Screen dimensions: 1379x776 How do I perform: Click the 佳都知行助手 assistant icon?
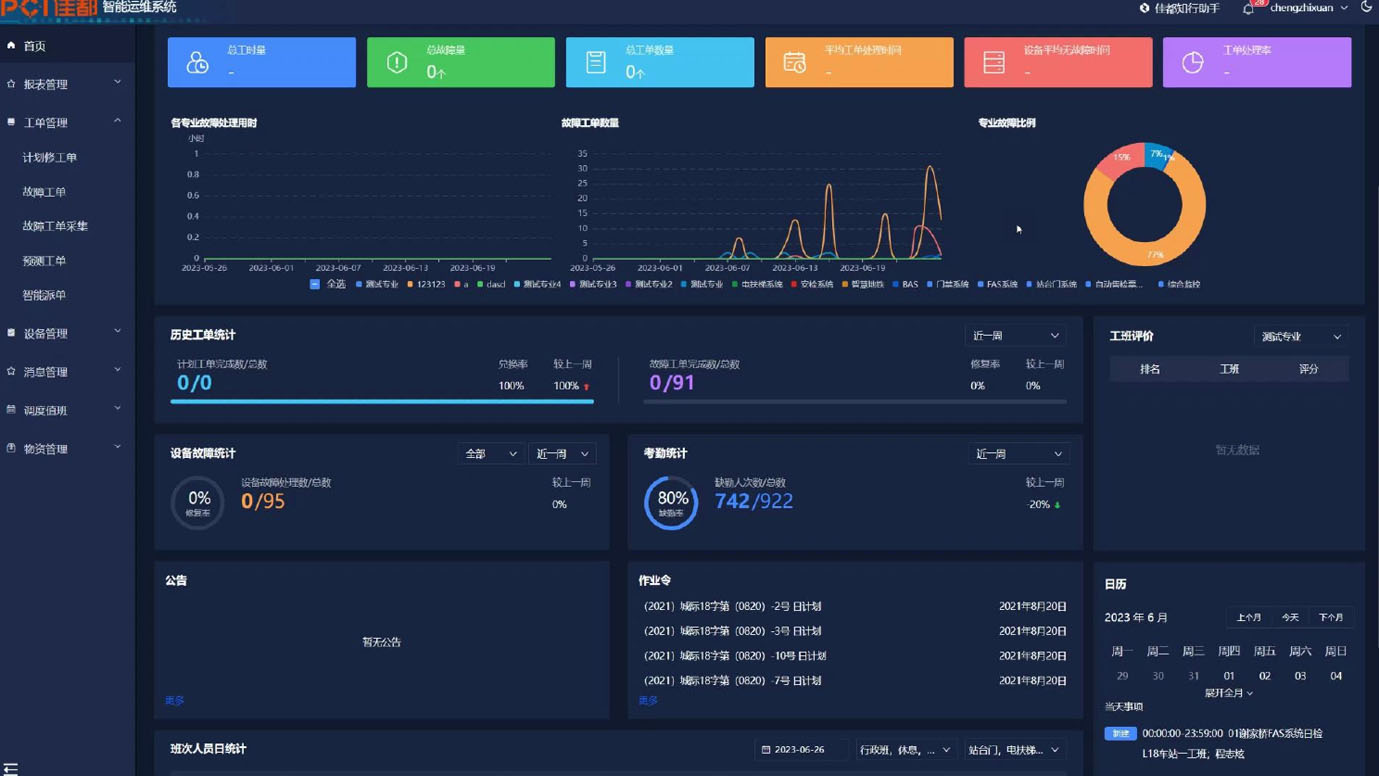click(x=1145, y=8)
